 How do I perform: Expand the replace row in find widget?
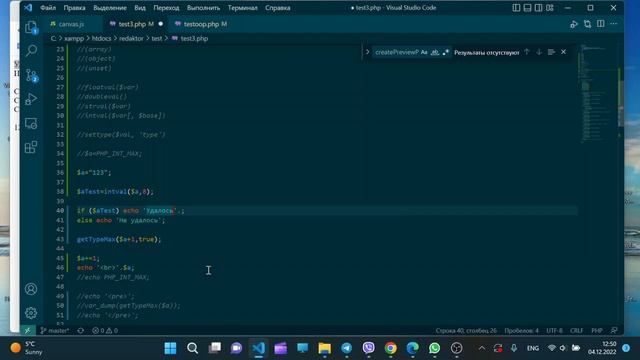(367, 52)
